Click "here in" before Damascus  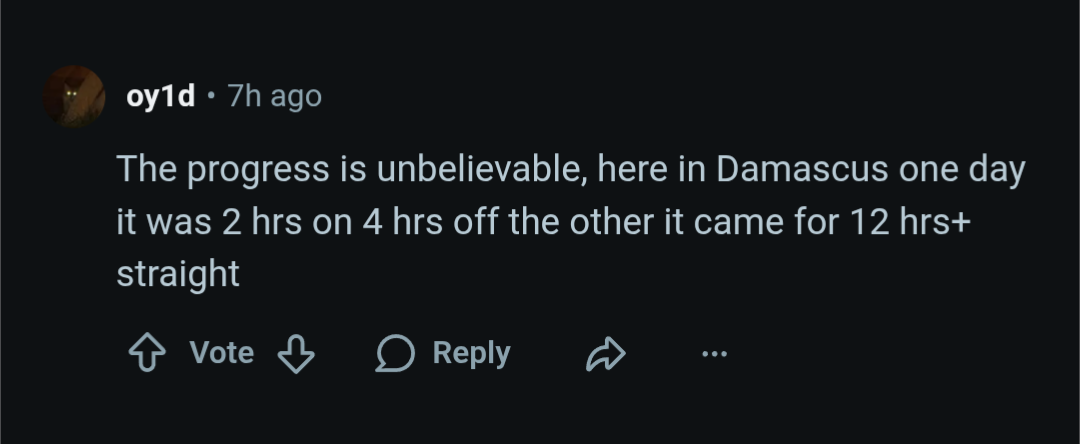(x=652, y=169)
